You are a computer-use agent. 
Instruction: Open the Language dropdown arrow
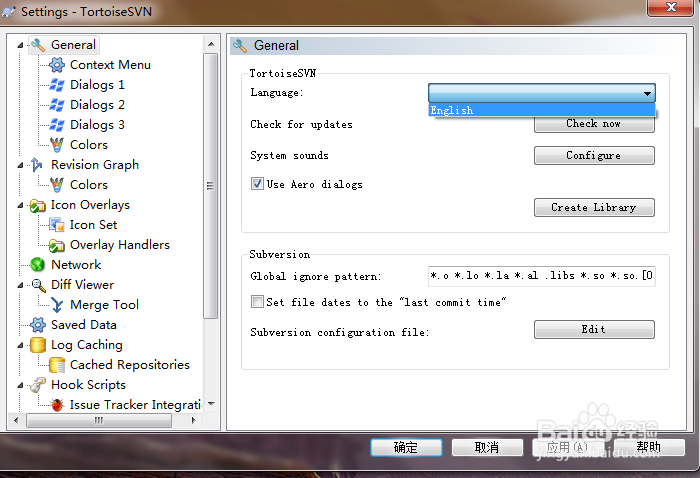[x=647, y=94]
